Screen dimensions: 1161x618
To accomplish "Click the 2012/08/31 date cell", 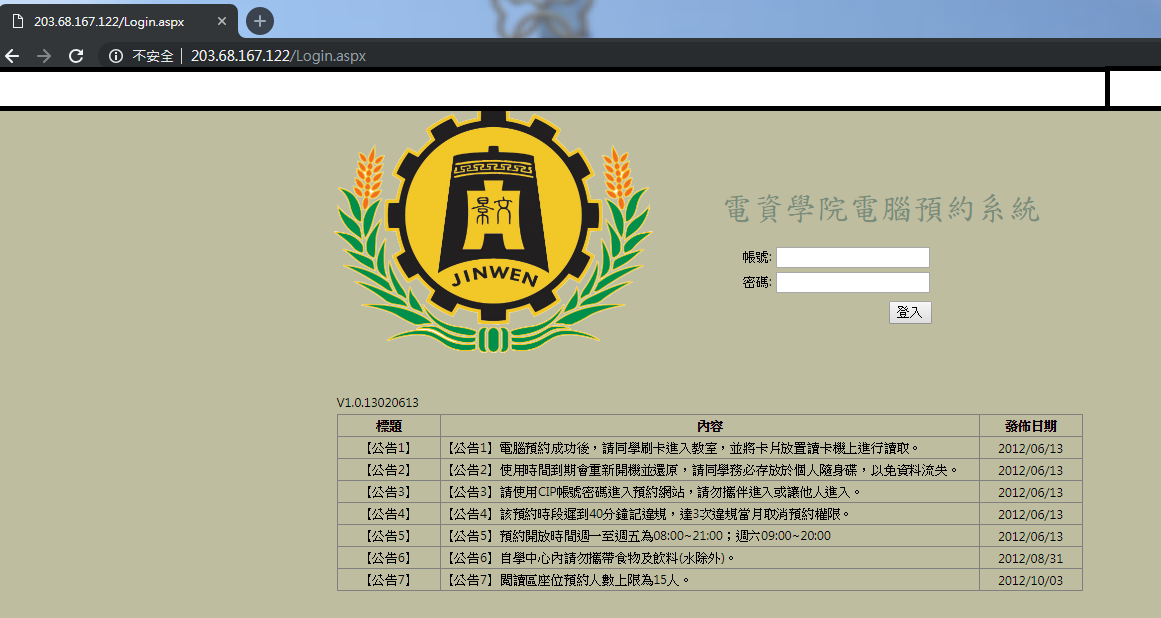I will pyautogui.click(x=1031, y=558).
